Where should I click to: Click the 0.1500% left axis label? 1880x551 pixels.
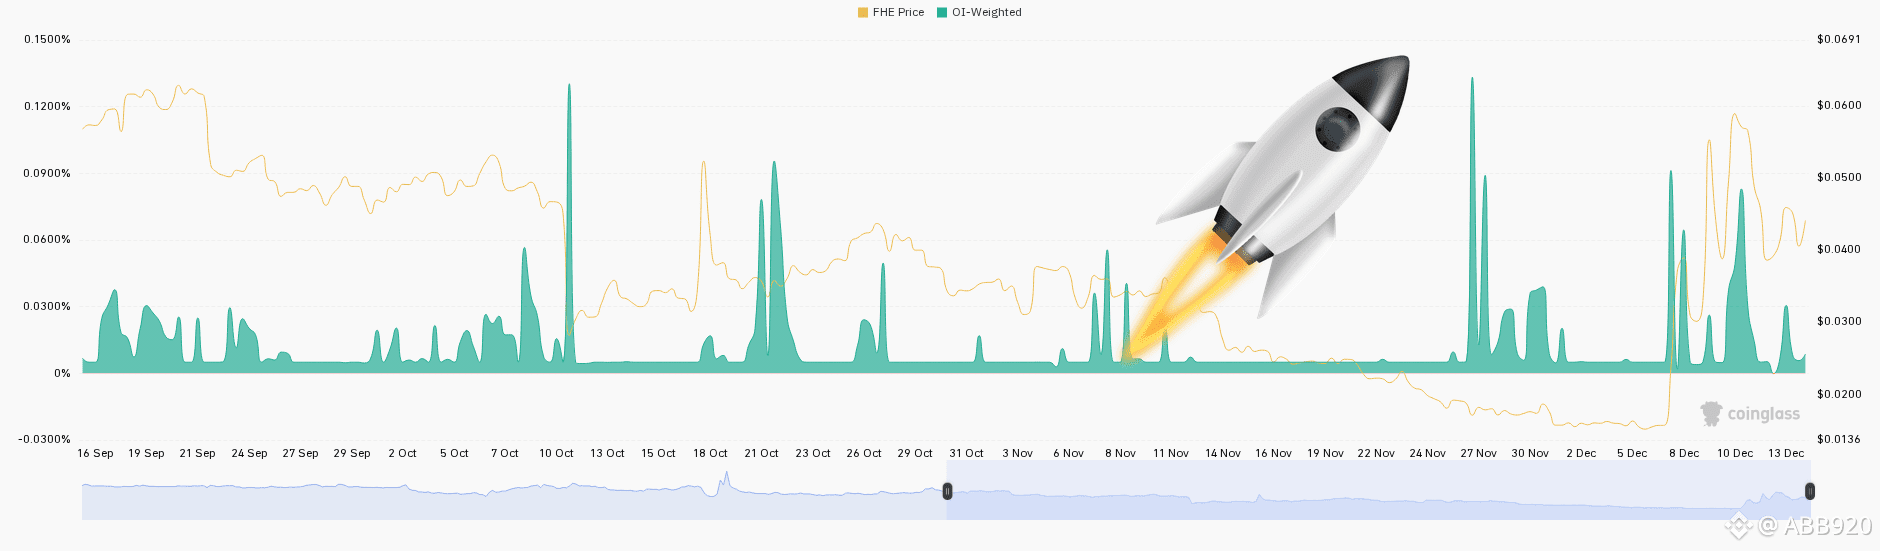[47, 39]
